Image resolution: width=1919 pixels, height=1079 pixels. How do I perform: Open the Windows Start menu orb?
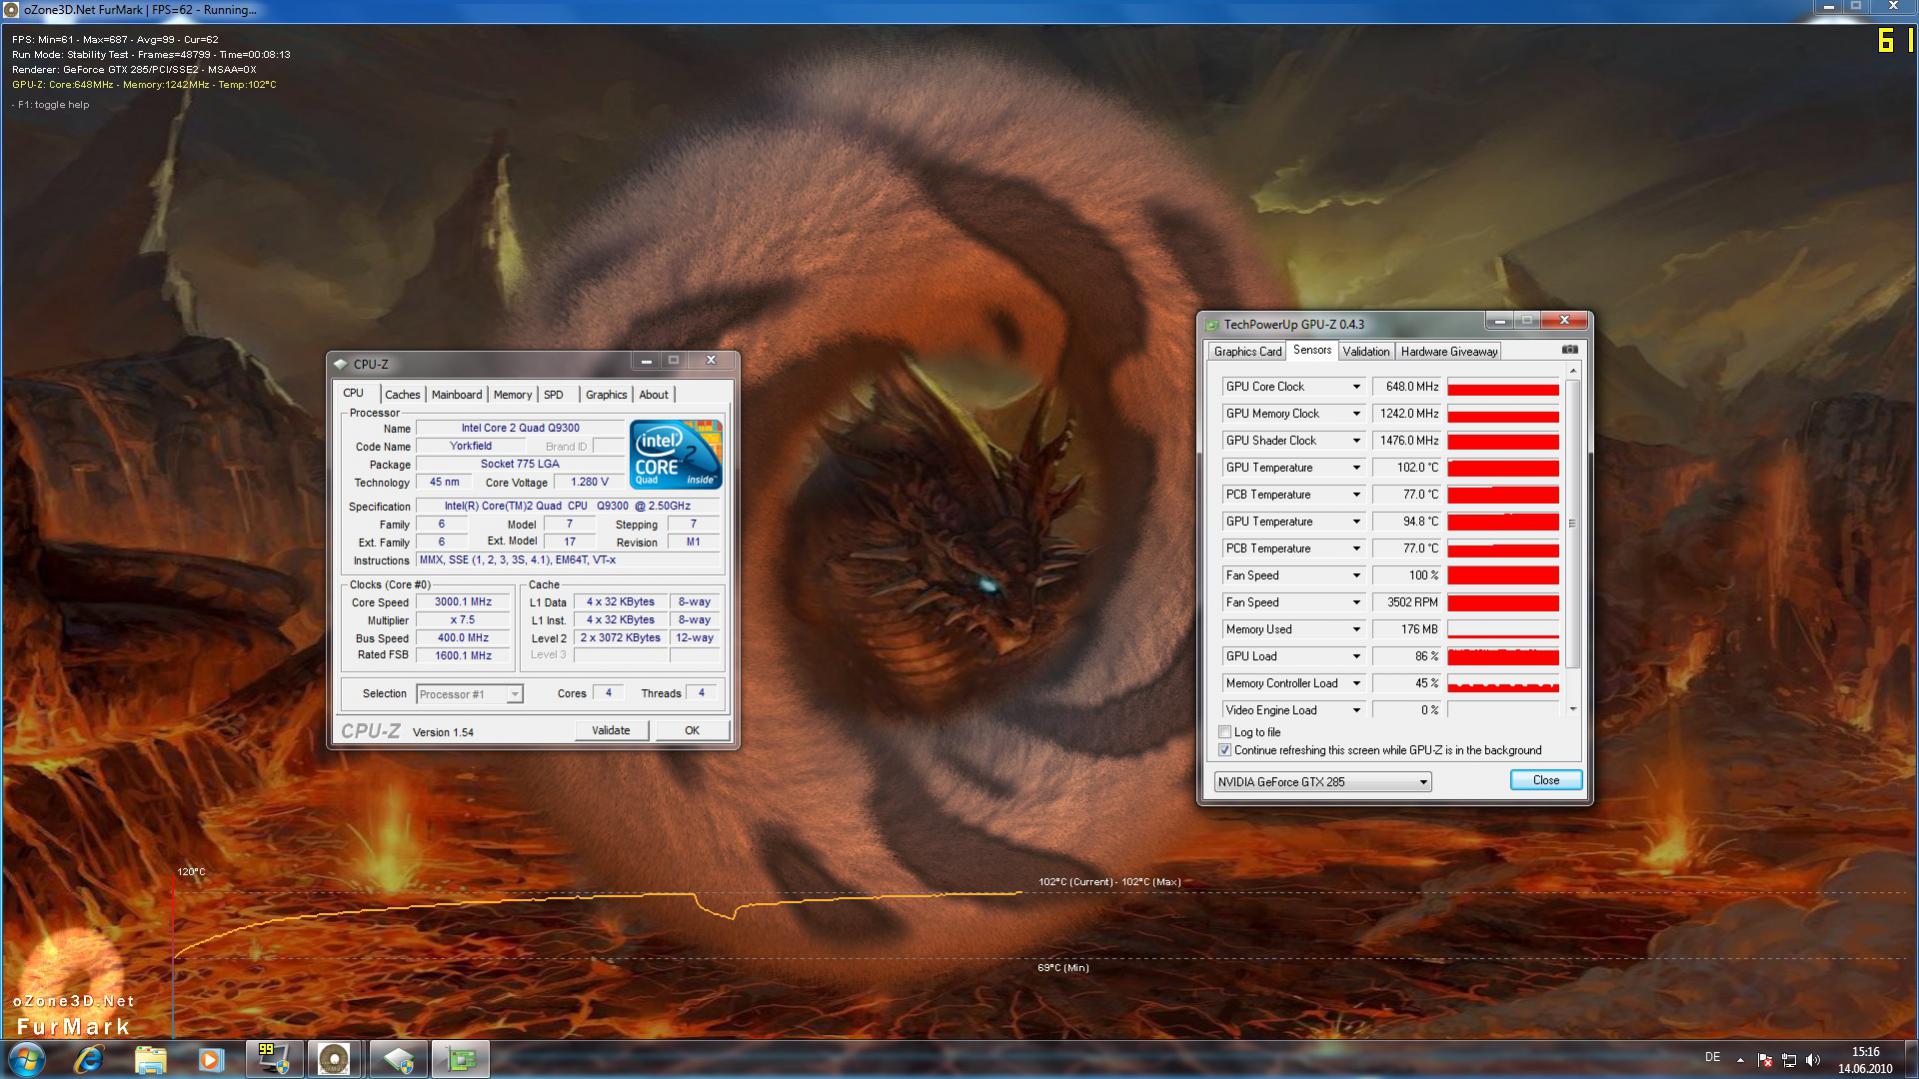pos(27,1059)
